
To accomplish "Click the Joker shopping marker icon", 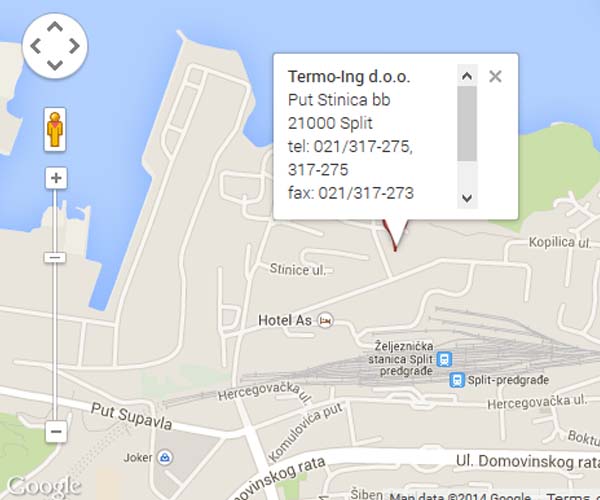I will coord(165,457).
